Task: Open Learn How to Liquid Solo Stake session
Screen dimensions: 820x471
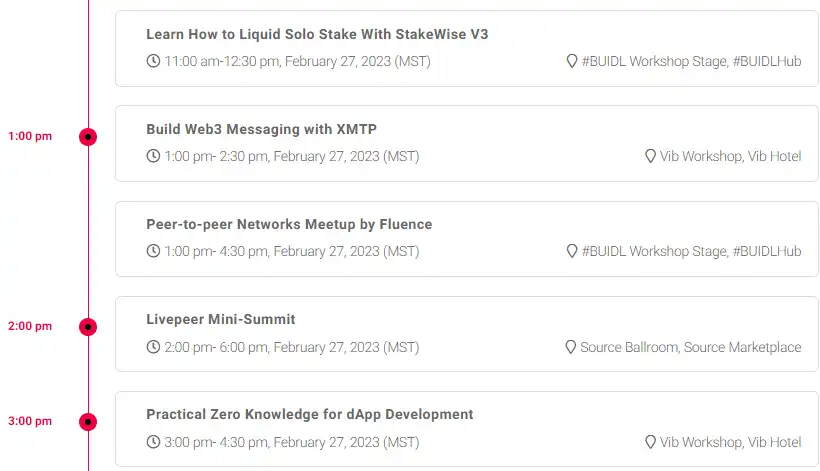Action: point(317,35)
